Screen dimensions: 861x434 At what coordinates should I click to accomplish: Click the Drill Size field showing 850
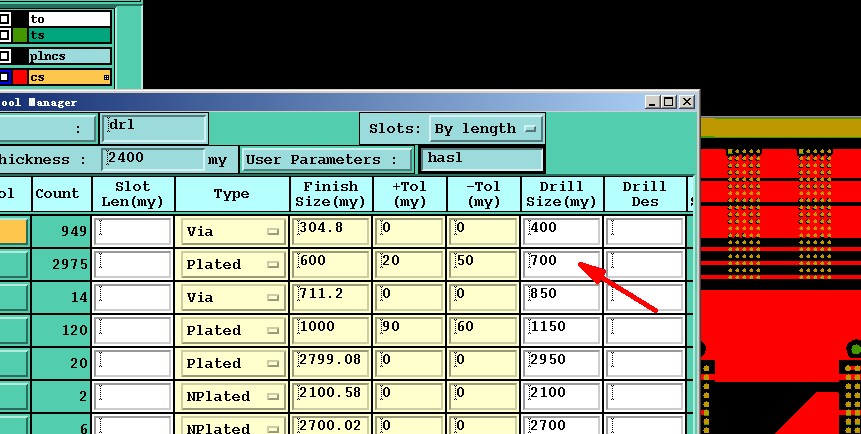tap(562, 297)
